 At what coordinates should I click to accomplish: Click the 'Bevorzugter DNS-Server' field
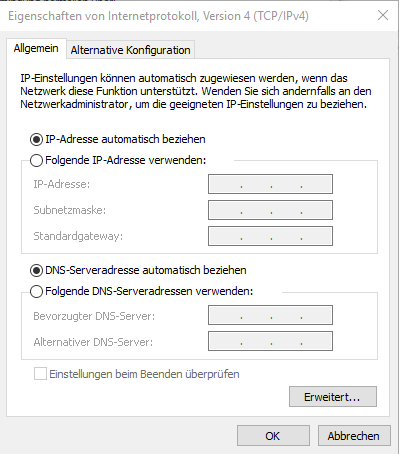pyautogui.click(x=270, y=315)
